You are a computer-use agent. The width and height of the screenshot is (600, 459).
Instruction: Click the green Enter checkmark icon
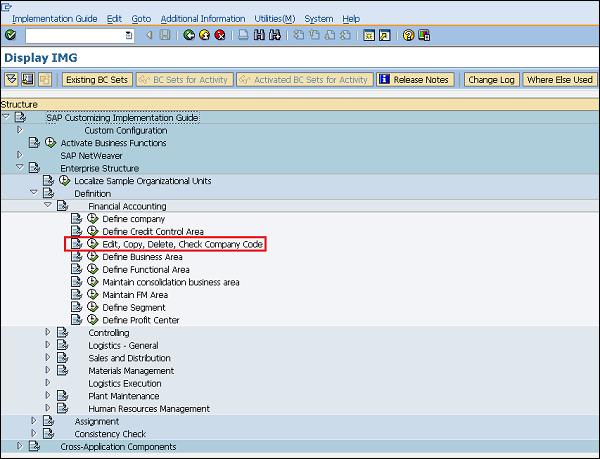pos(9,35)
